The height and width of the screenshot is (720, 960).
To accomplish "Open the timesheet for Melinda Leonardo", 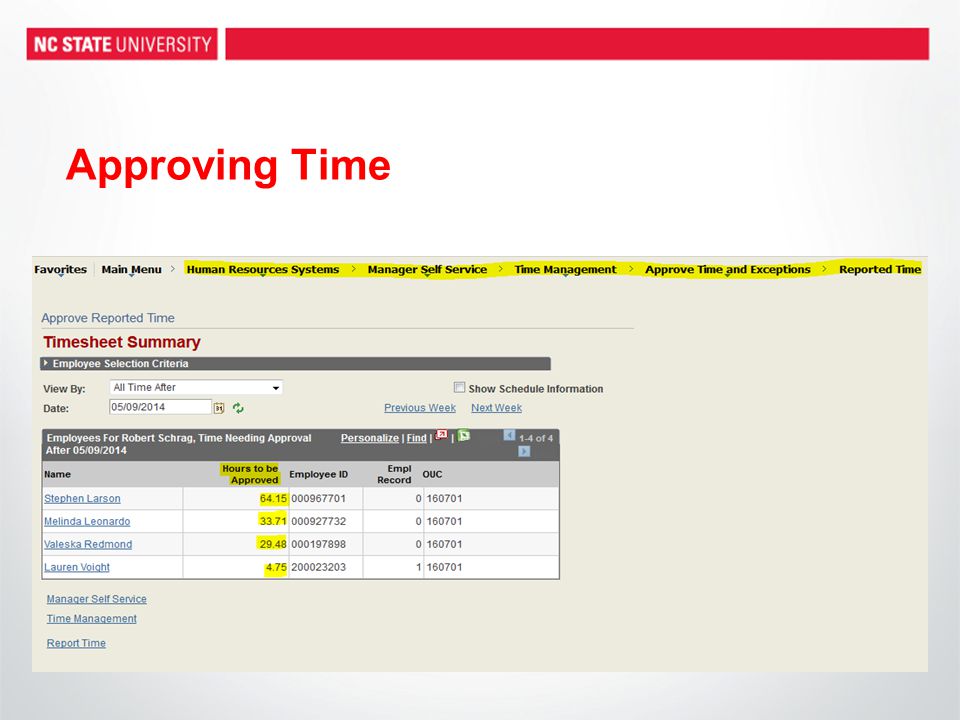I will coord(87,521).
